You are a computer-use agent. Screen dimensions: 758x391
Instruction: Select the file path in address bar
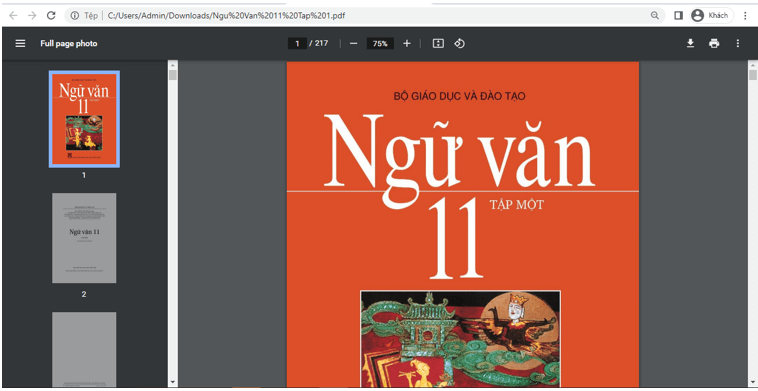[226, 15]
